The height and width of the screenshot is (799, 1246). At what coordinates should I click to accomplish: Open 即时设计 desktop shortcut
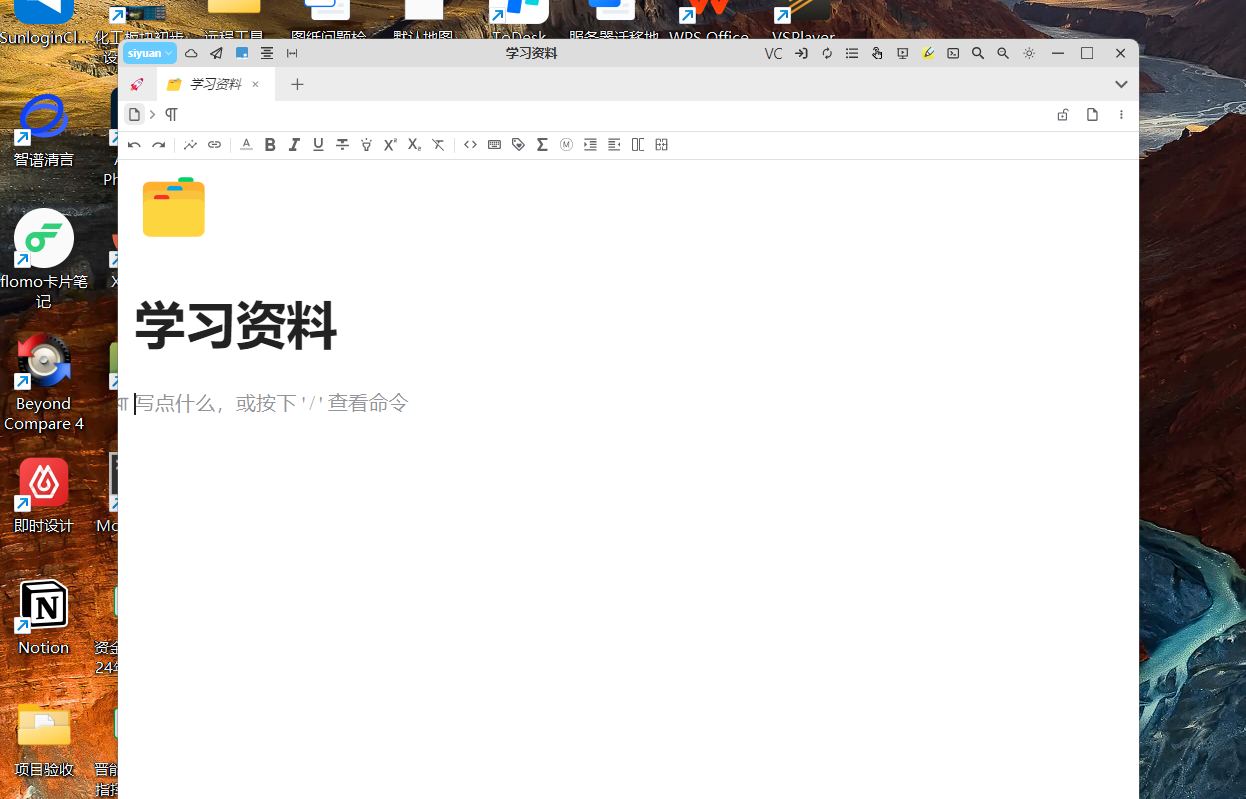point(44,496)
